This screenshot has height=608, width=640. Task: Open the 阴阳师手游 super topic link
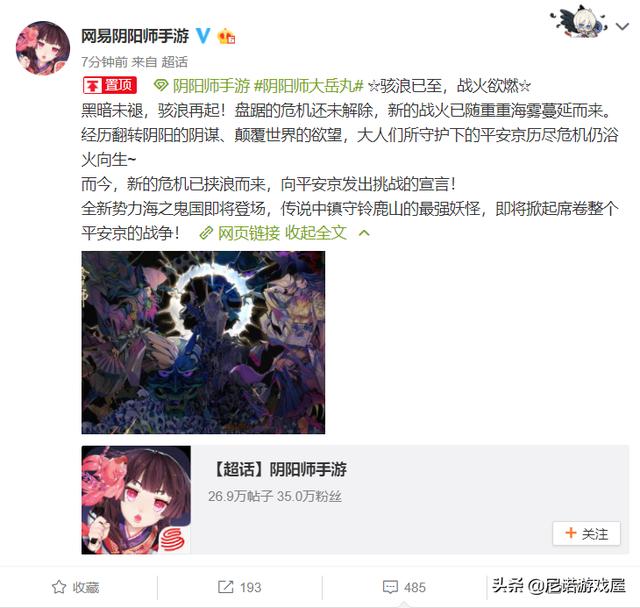211,86
